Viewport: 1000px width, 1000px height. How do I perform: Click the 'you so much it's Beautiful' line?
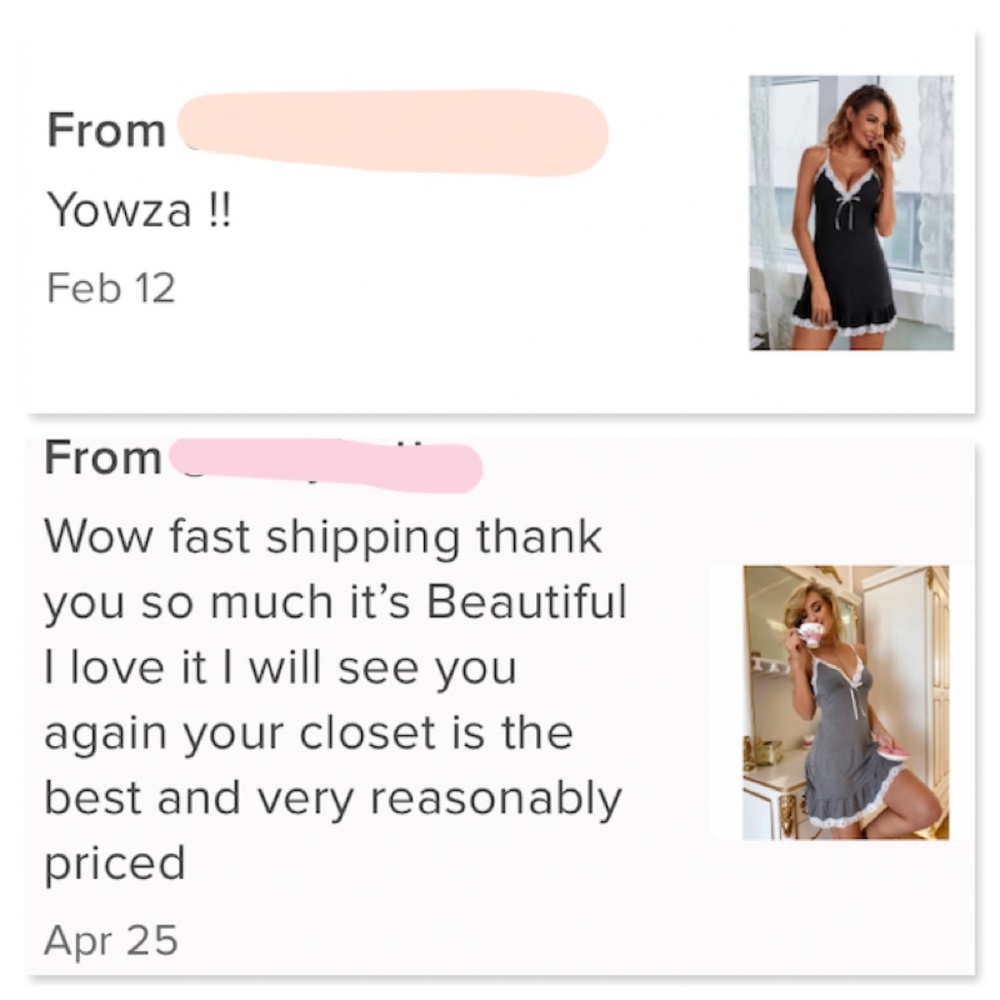[335, 602]
